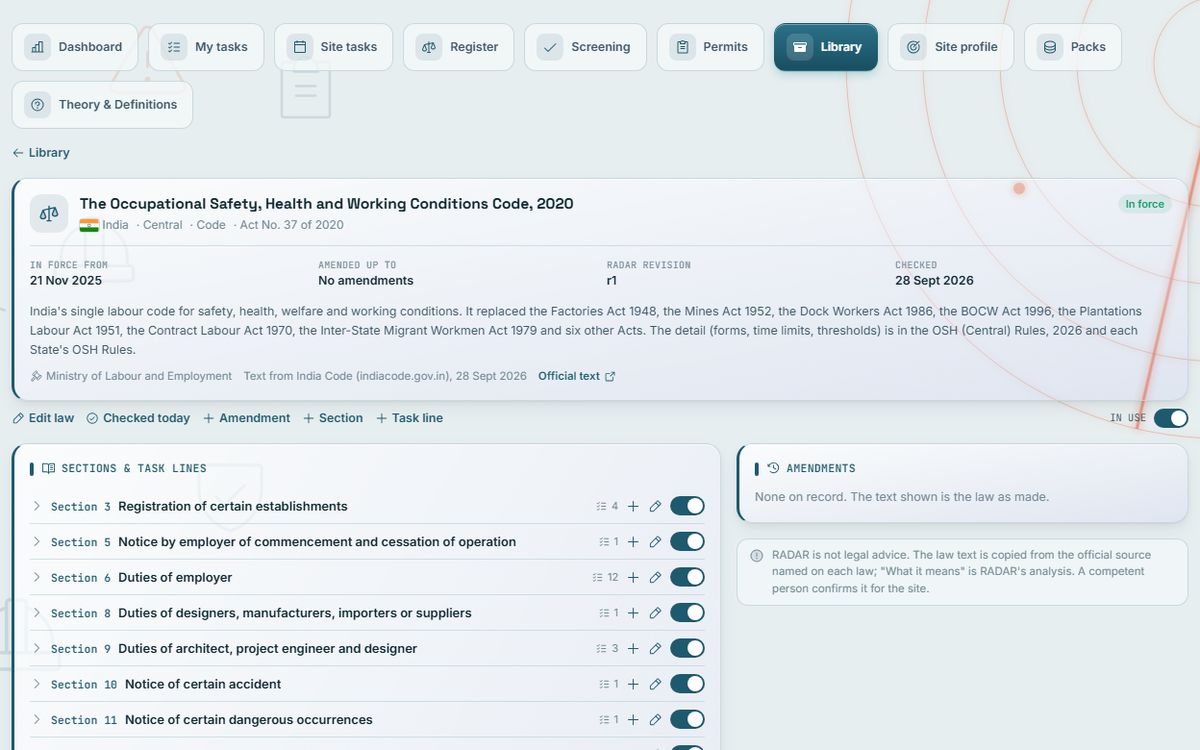Screen dimensions: 1200x750
Task: Edit Section 8 with the pencil icon
Action: (x=655, y=613)
